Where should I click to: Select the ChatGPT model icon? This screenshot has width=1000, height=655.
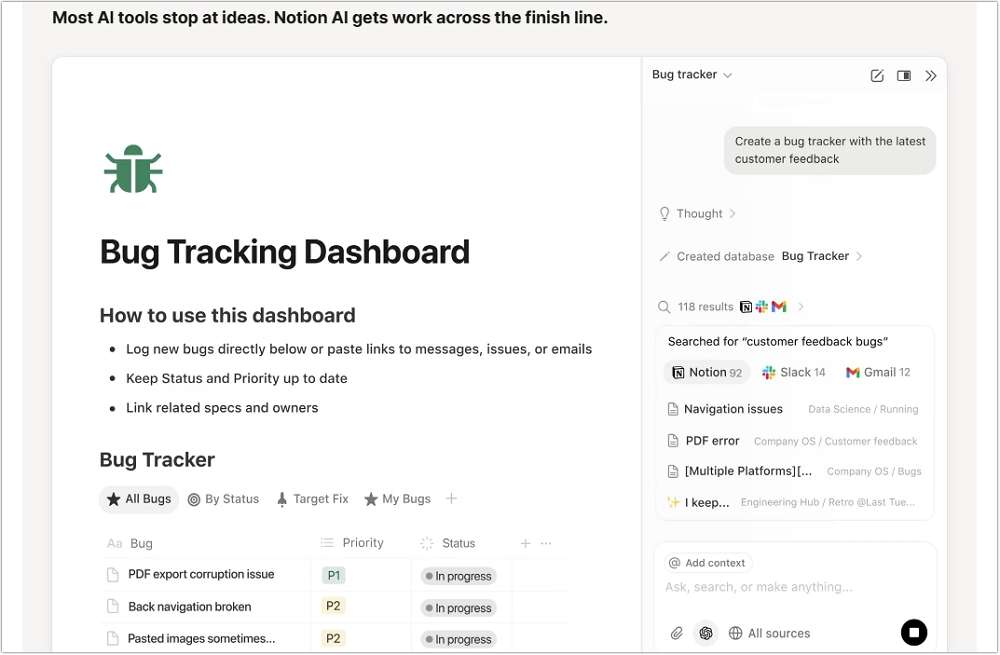[x=706, y=633]
